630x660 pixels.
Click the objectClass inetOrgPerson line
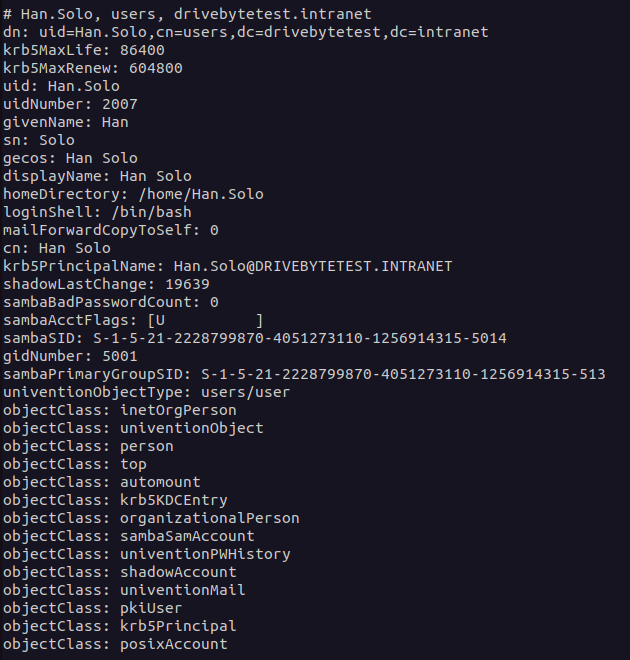pyautogui.click(x=120, y=410)
